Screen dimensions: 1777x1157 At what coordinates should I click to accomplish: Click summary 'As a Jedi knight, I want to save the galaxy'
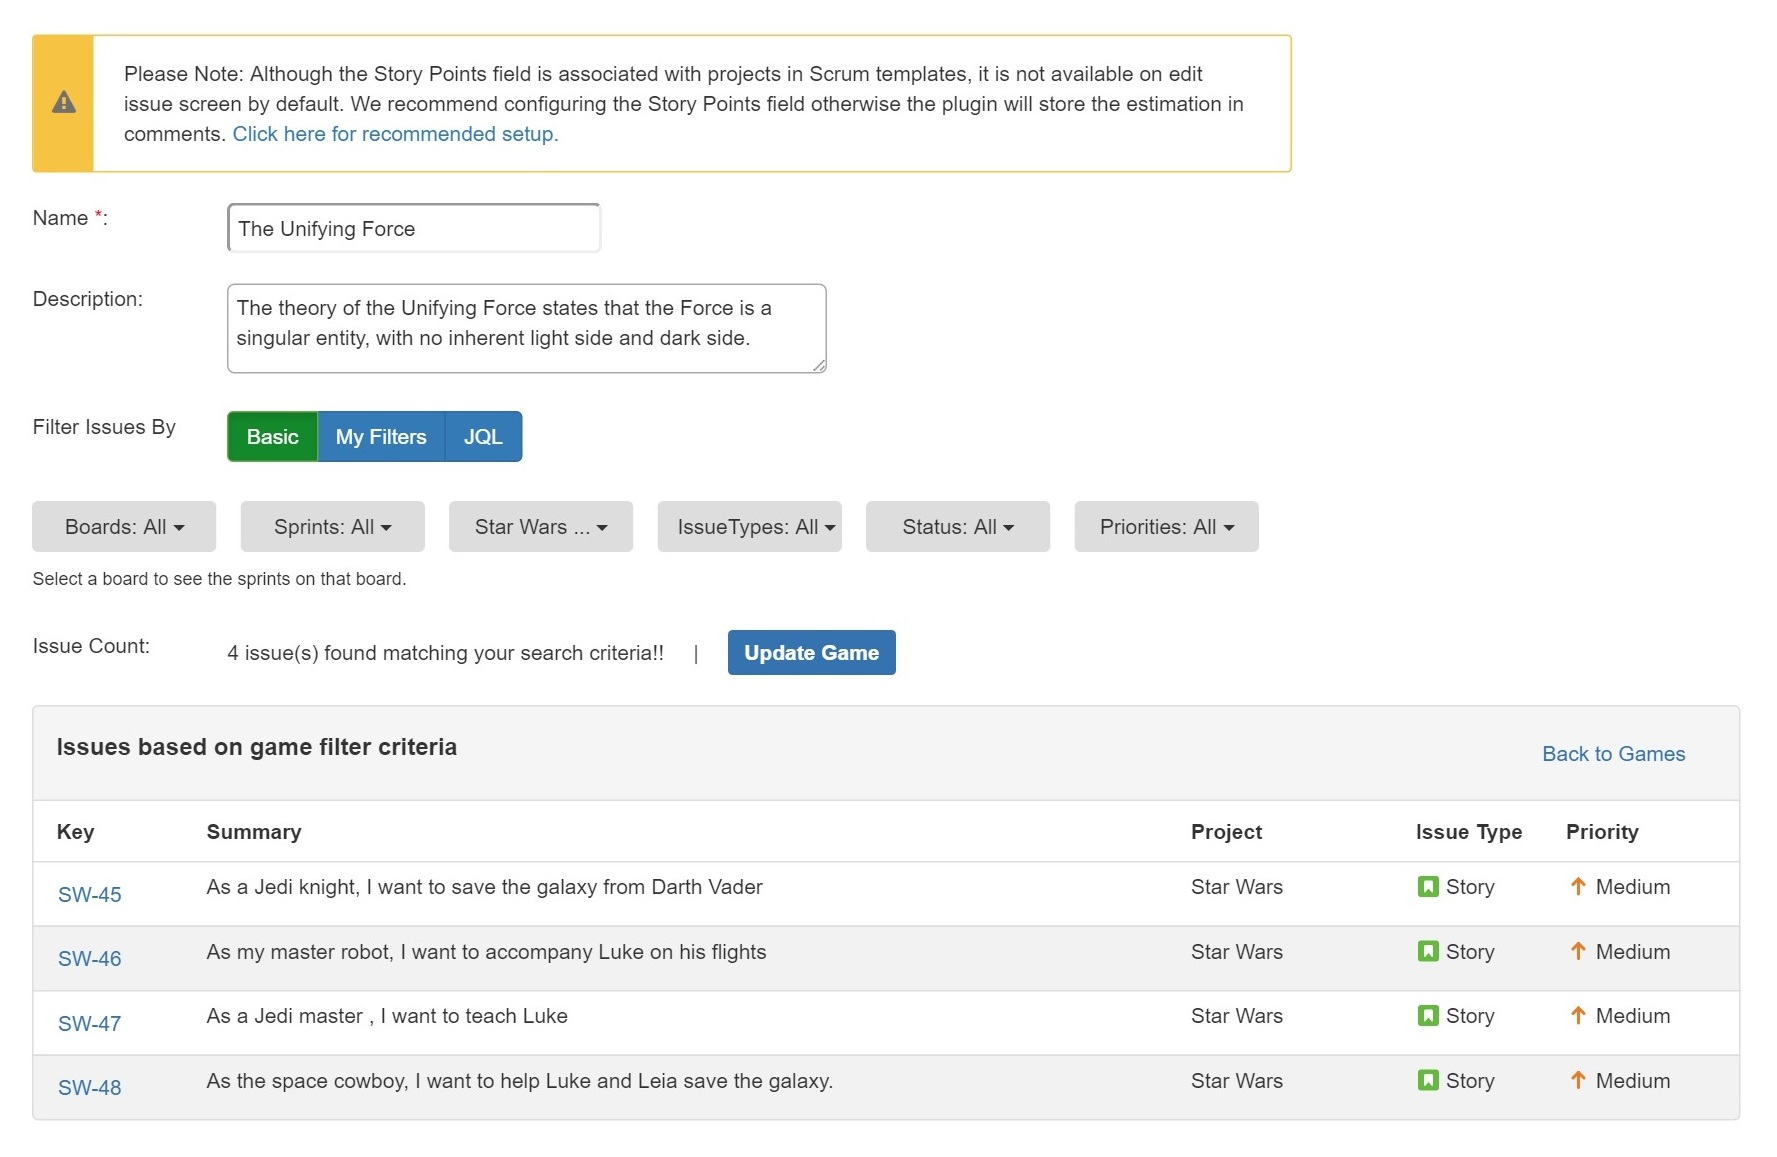[x=484, y=887]
